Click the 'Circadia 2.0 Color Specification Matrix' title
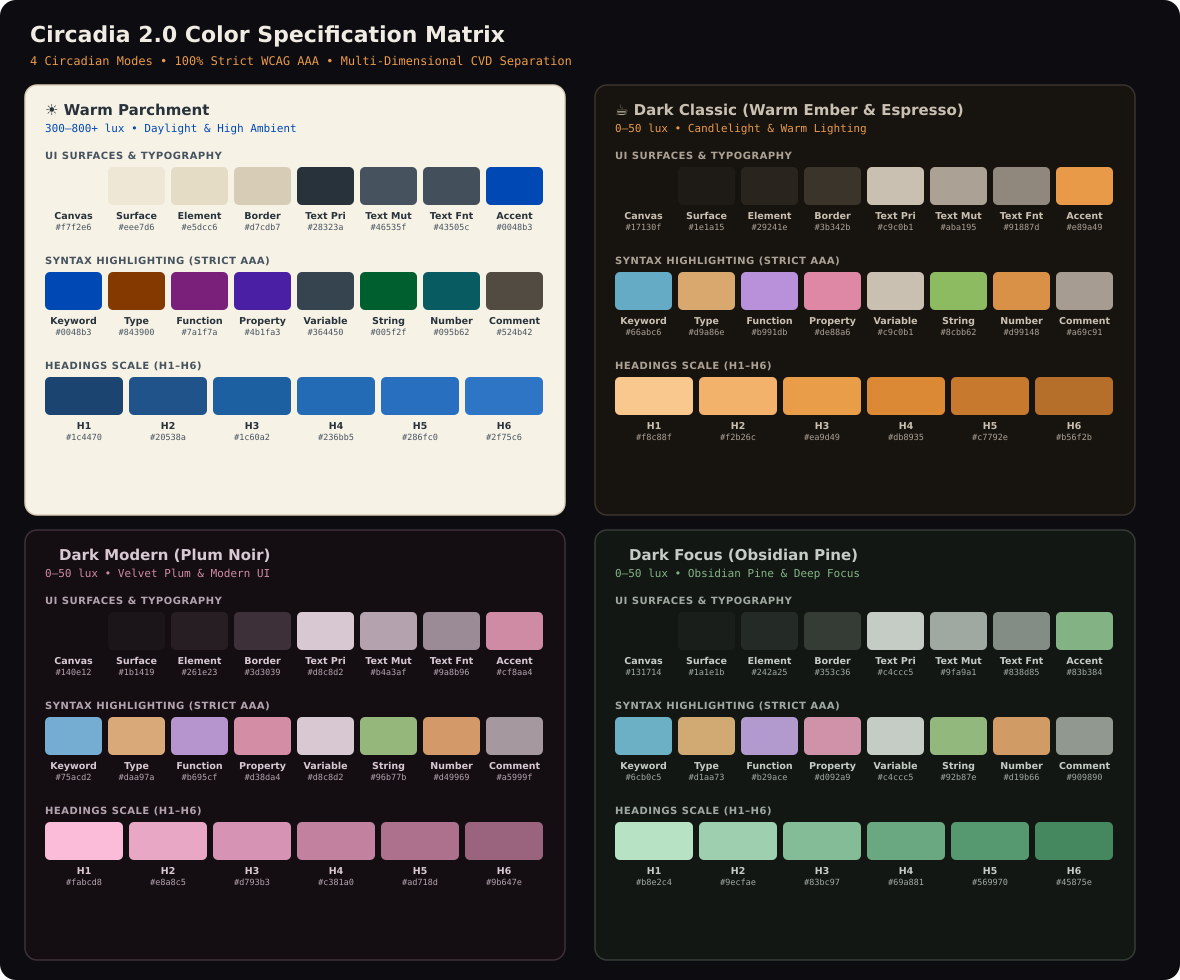This screenshot has width=1180, height=980. [x=267, y=35]
